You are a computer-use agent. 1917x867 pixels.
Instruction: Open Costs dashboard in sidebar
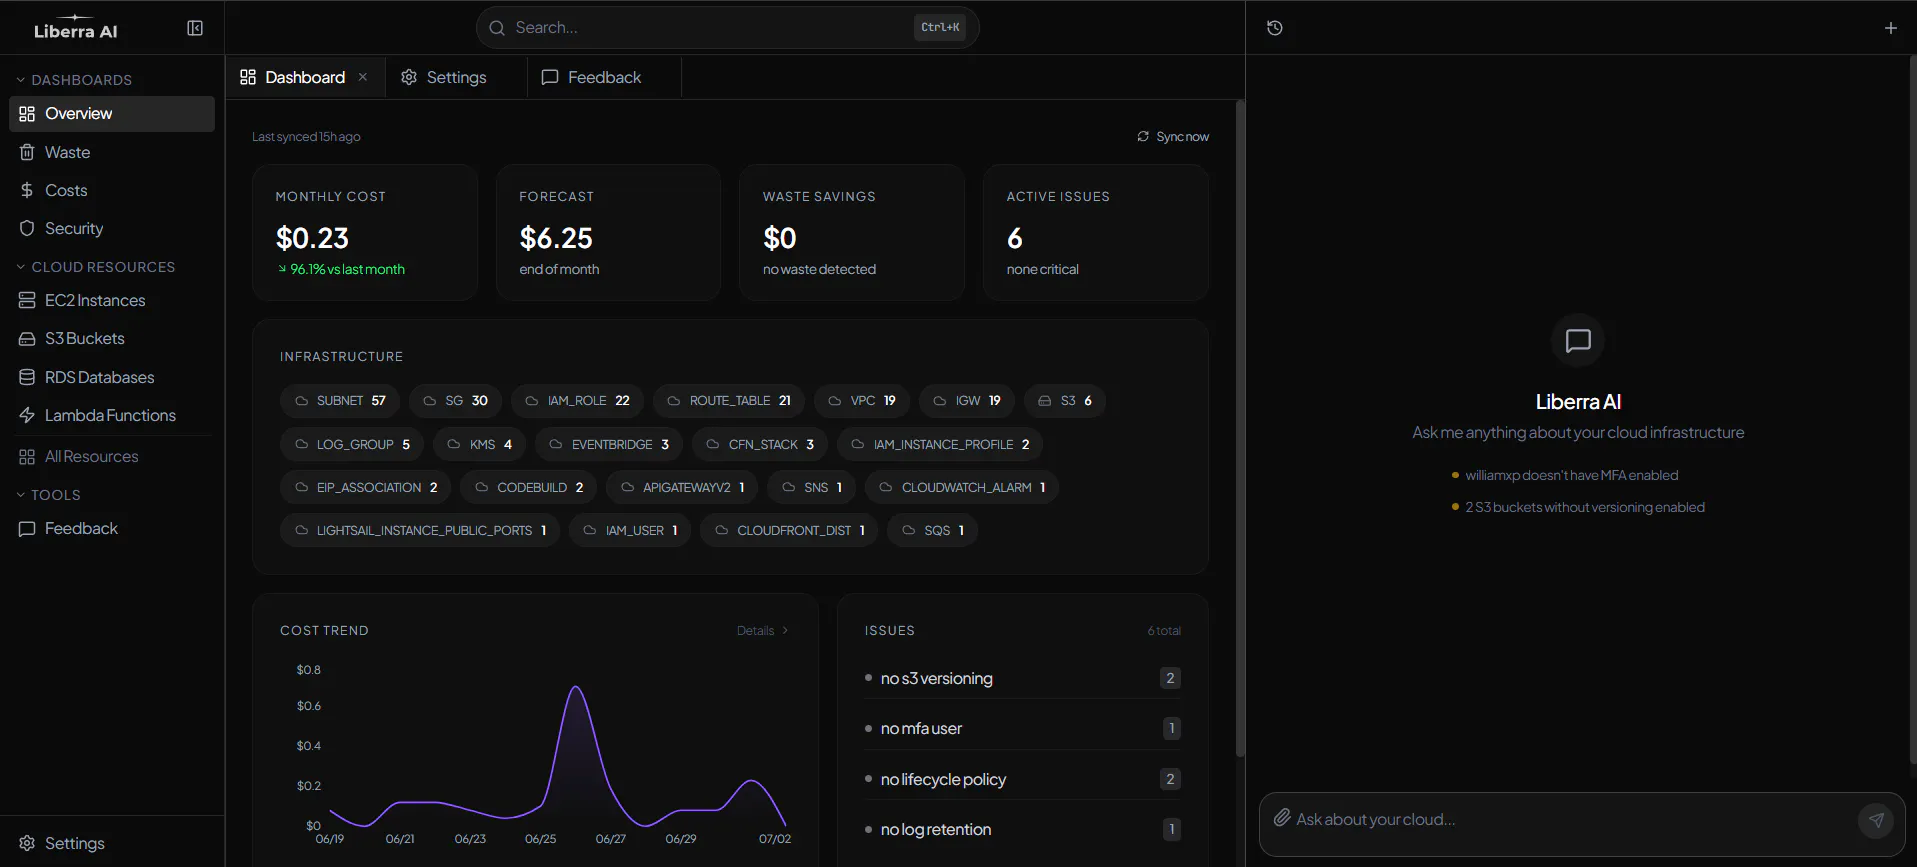pos(112,190)
